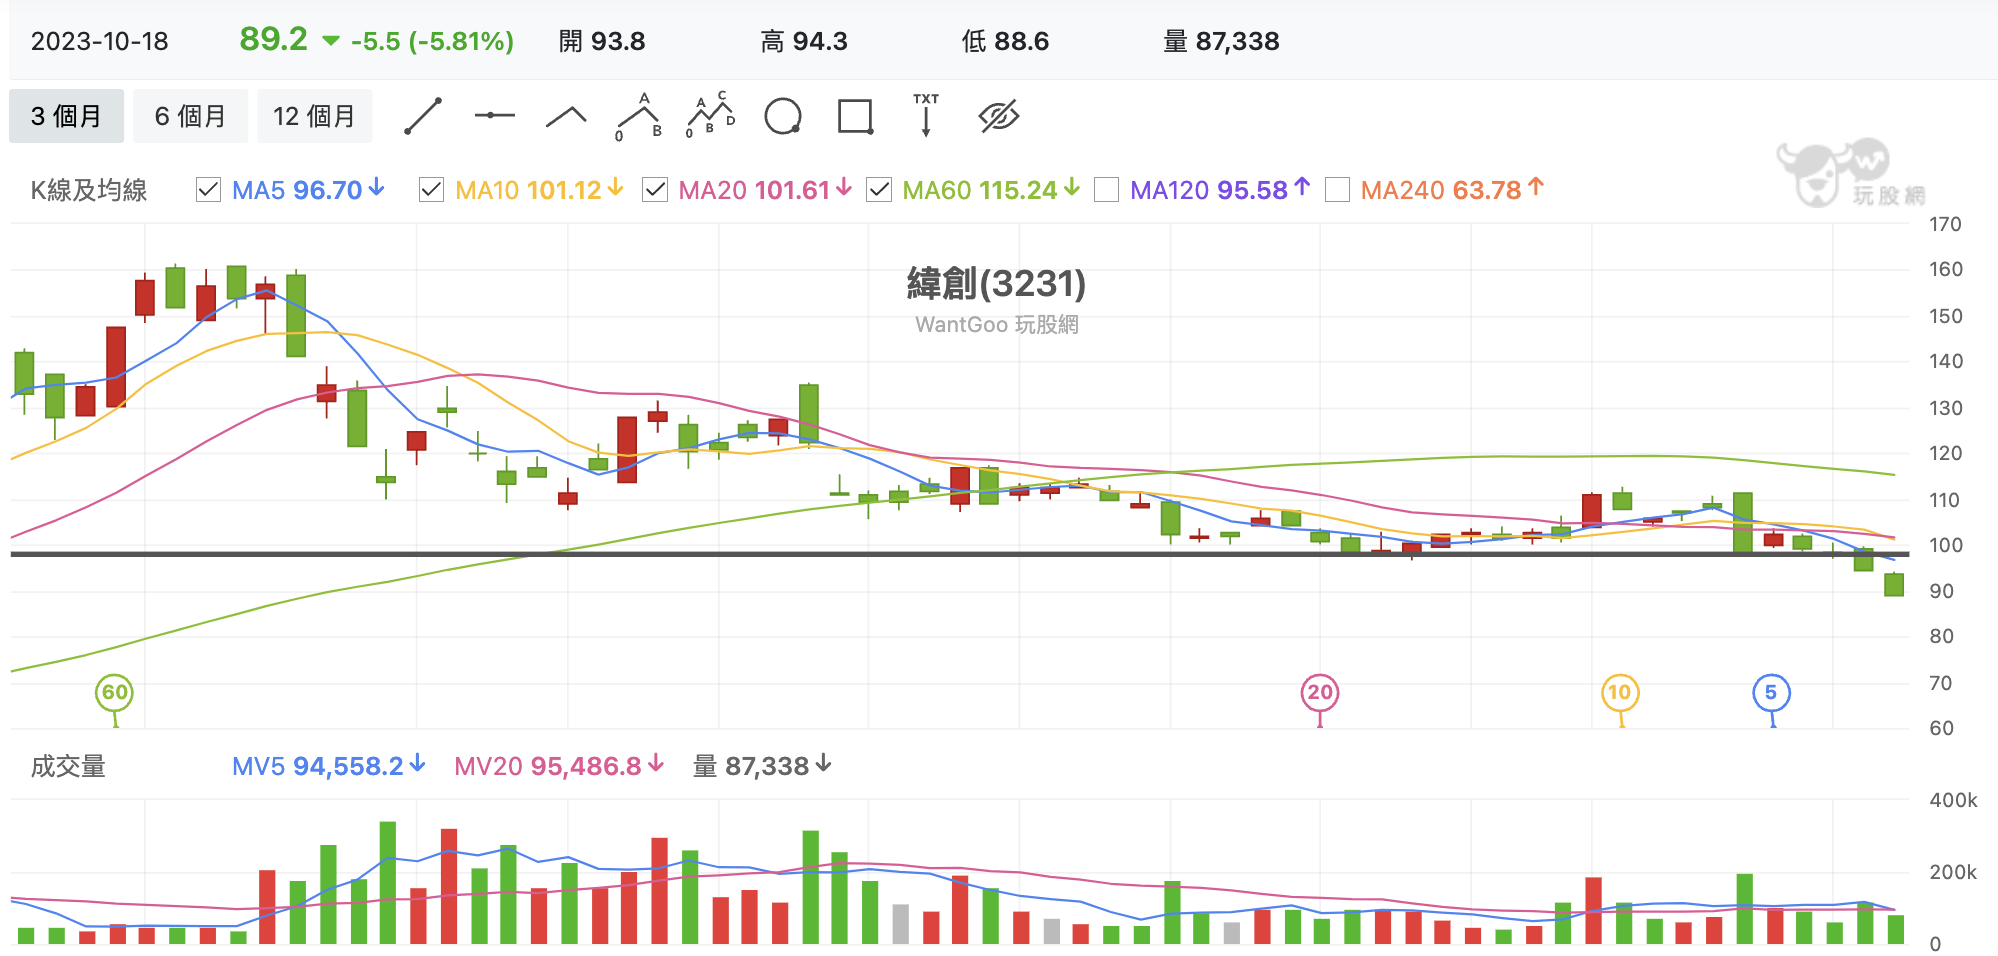Click the last green candlestick near 90
This screenshot has width=1998, height=956.
1894,584
